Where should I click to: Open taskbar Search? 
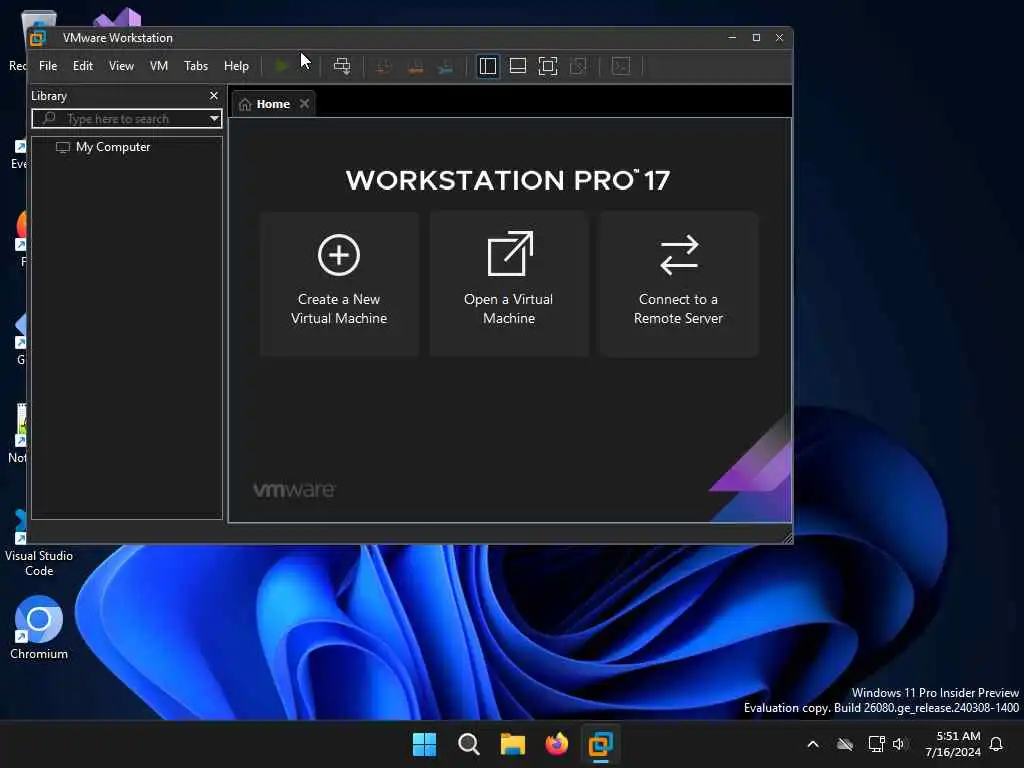click(468, 744)
